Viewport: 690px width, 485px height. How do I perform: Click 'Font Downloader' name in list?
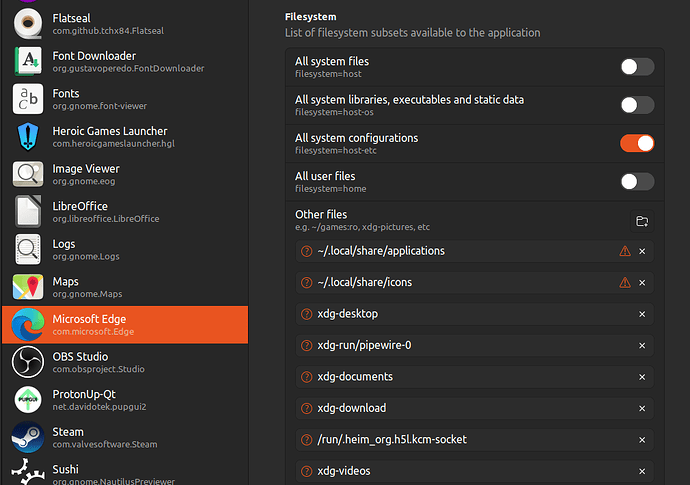click(94, 56)
